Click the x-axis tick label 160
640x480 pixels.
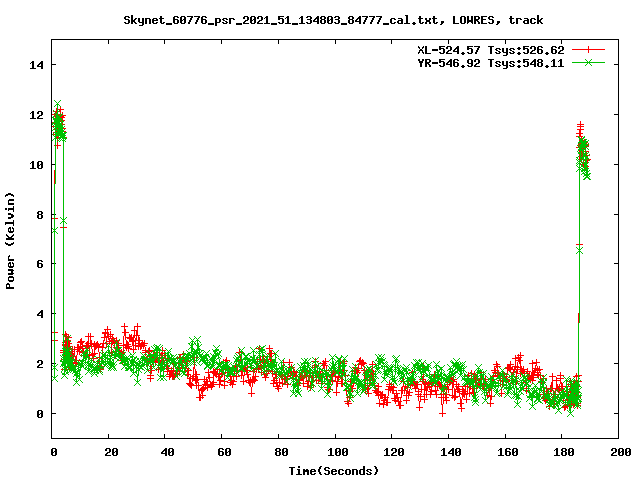507,452
